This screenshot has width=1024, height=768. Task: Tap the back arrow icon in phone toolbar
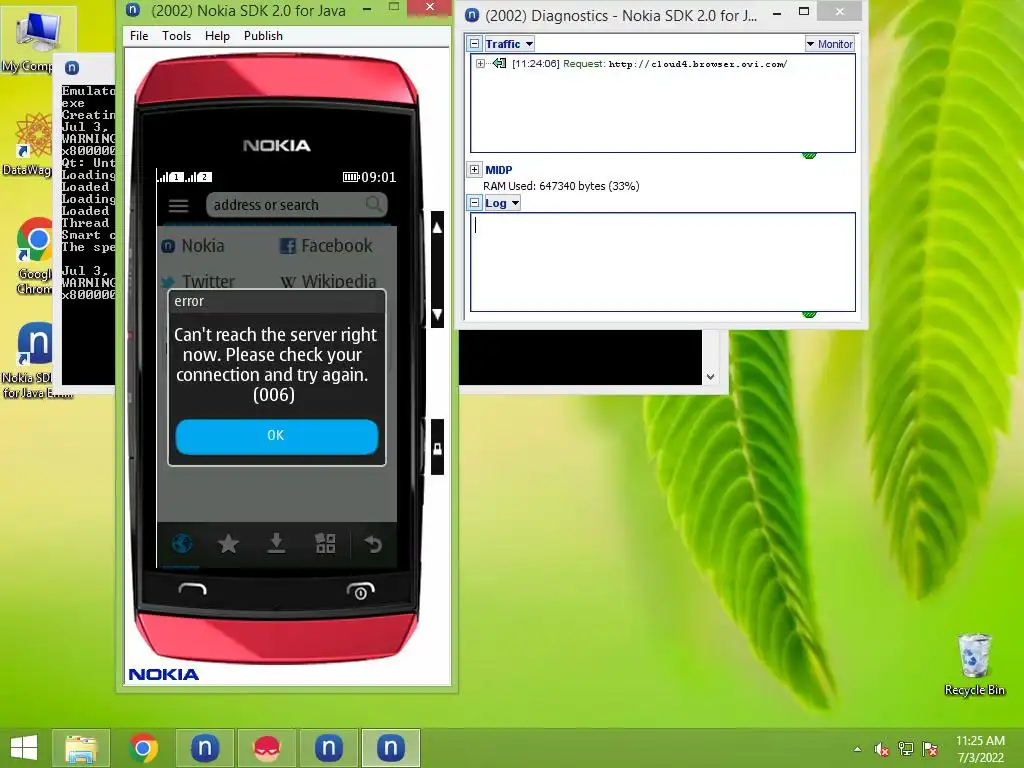click(x=373, y=543)
